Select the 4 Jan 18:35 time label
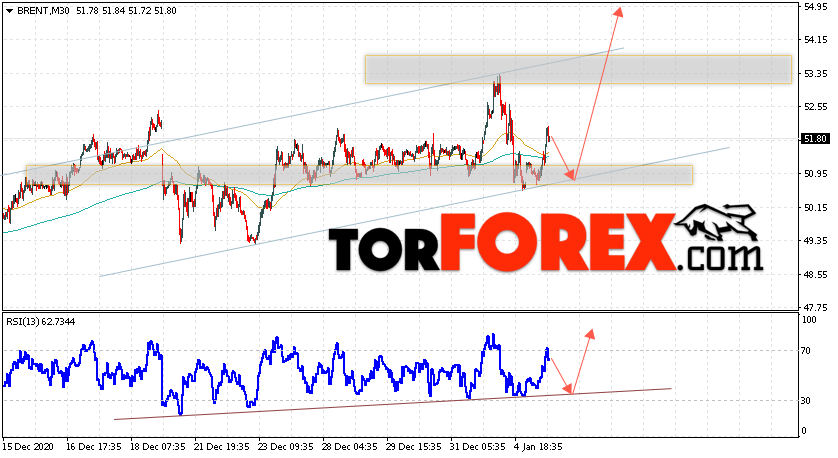This screenshot has width=838, height=458. tap(539, 447)
